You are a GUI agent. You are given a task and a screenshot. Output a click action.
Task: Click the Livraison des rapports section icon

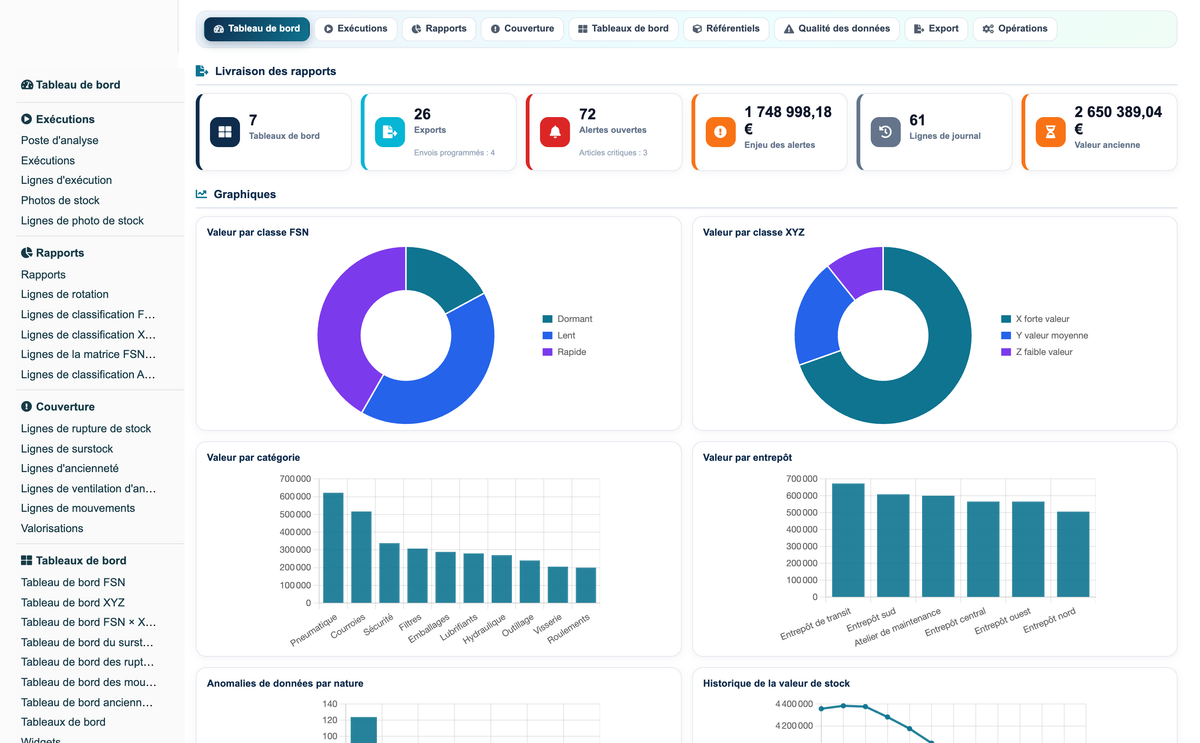(x=202, y=71)
